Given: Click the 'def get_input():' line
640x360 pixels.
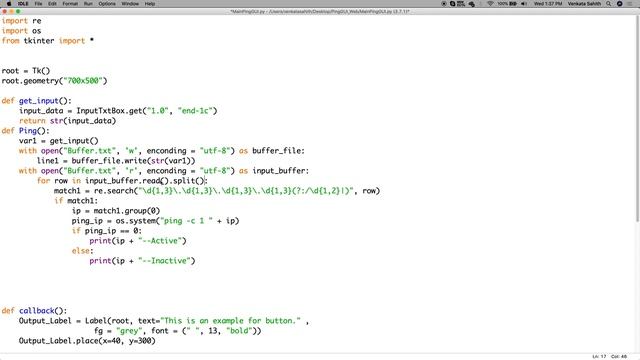Looking at the screenshot, I should pyautogui.click(x=37, y=101).
